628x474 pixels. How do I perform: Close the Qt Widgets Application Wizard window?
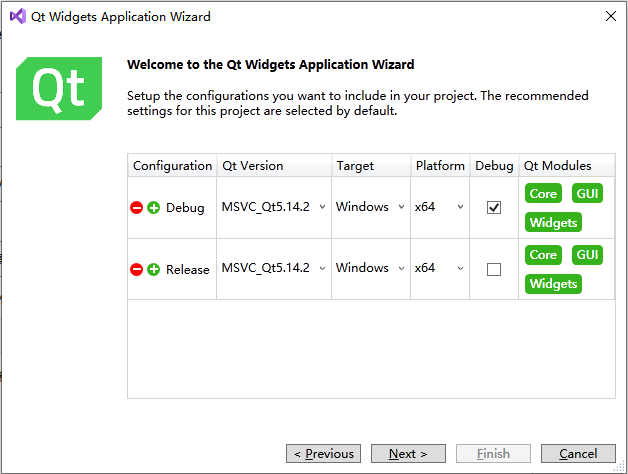[x=611, y=16]
